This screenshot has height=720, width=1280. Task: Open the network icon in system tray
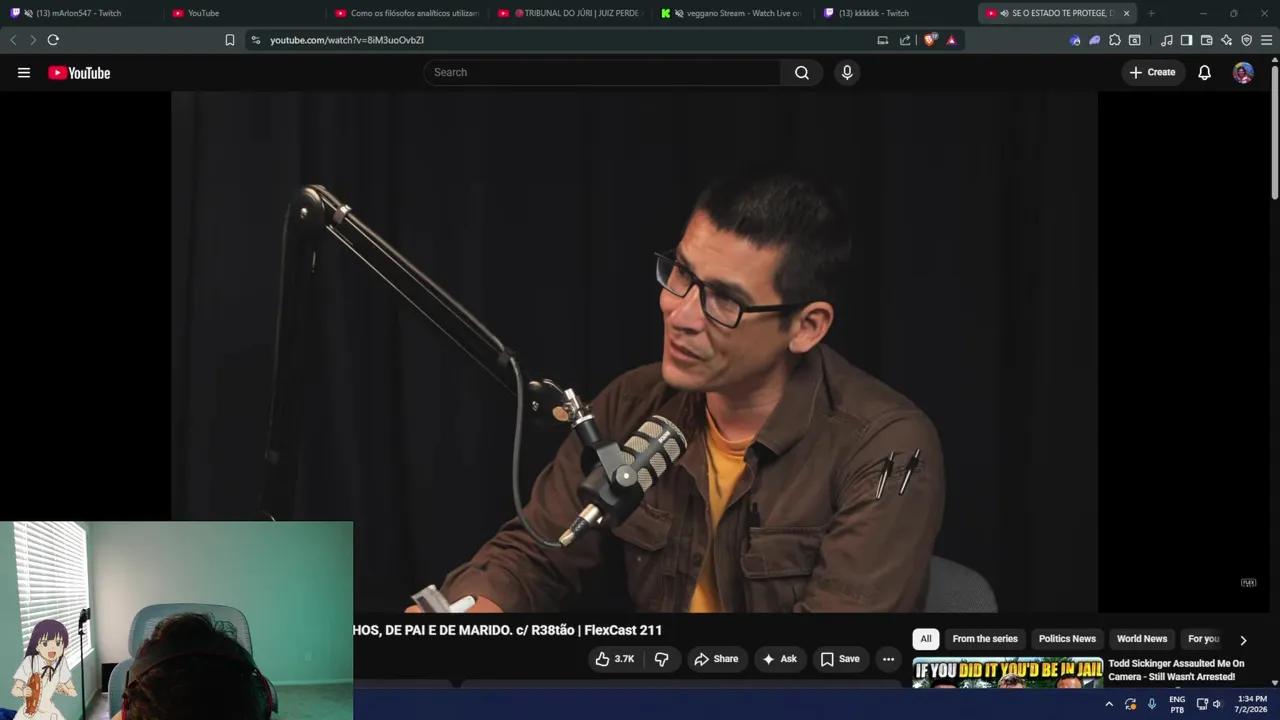pyautogui.click(x=1202, y=704)
